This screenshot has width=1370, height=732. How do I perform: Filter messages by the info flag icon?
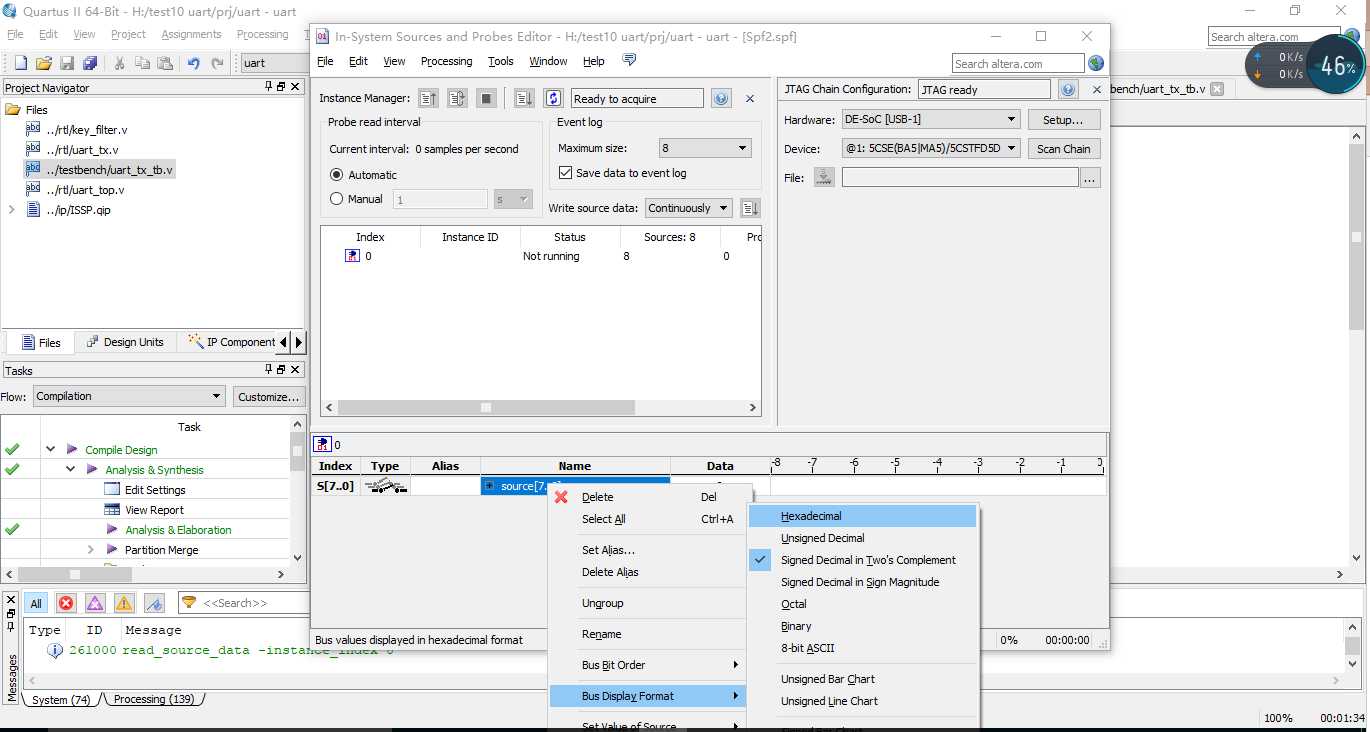click(x=154, y=603)
